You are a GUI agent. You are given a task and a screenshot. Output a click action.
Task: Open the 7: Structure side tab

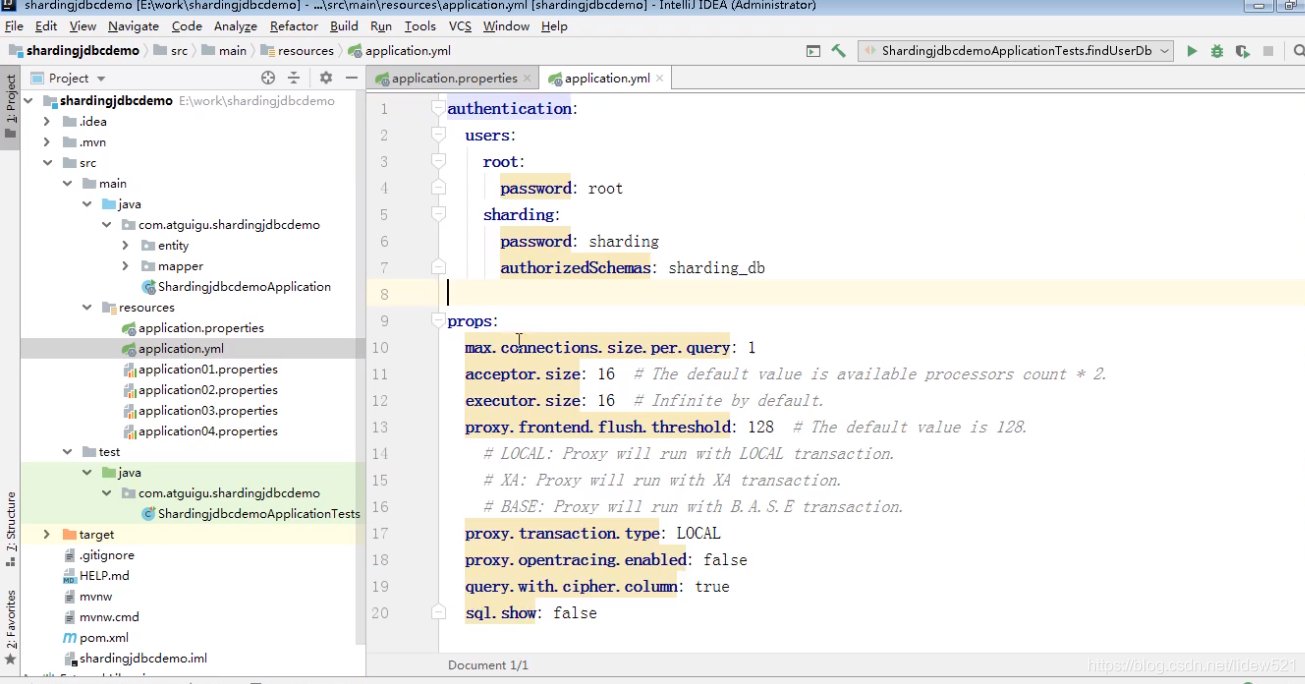10,530
